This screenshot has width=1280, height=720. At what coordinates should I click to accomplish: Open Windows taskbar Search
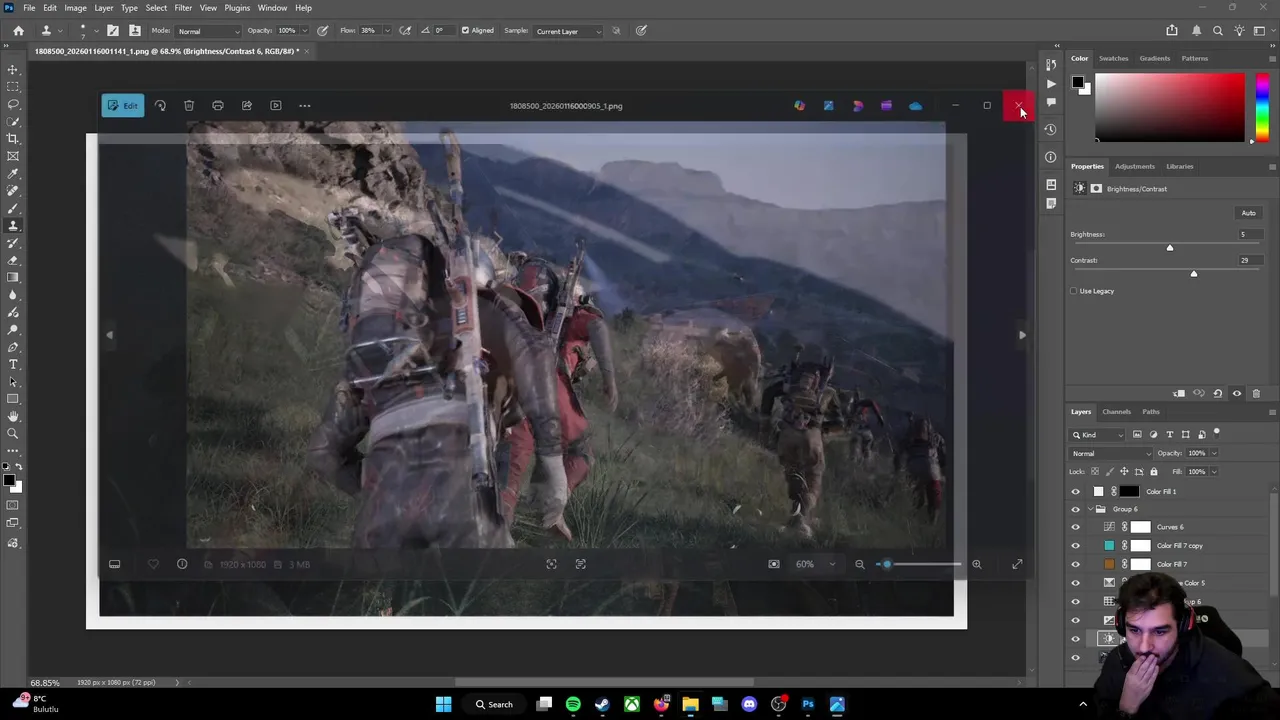pos(493,704)
